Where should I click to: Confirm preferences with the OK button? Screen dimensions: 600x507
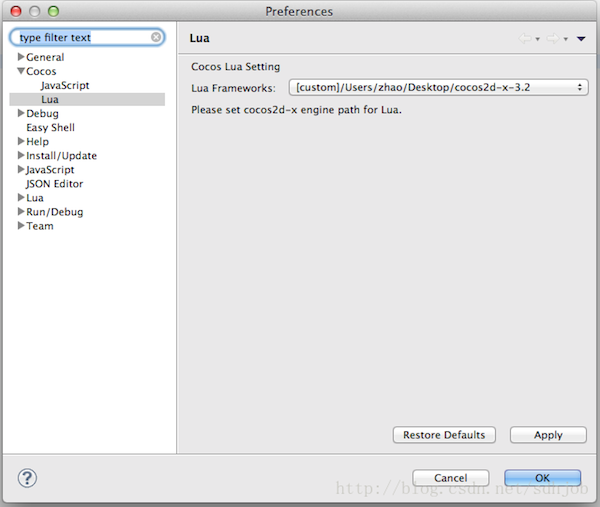[x=542, y=478]
